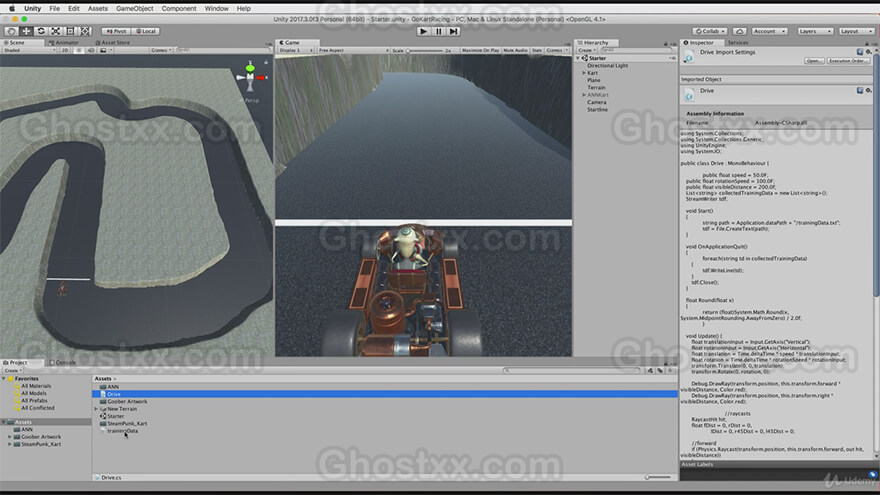
Task: Collapse the Starter scene in Hierarchy
Action: coord(578,58)
